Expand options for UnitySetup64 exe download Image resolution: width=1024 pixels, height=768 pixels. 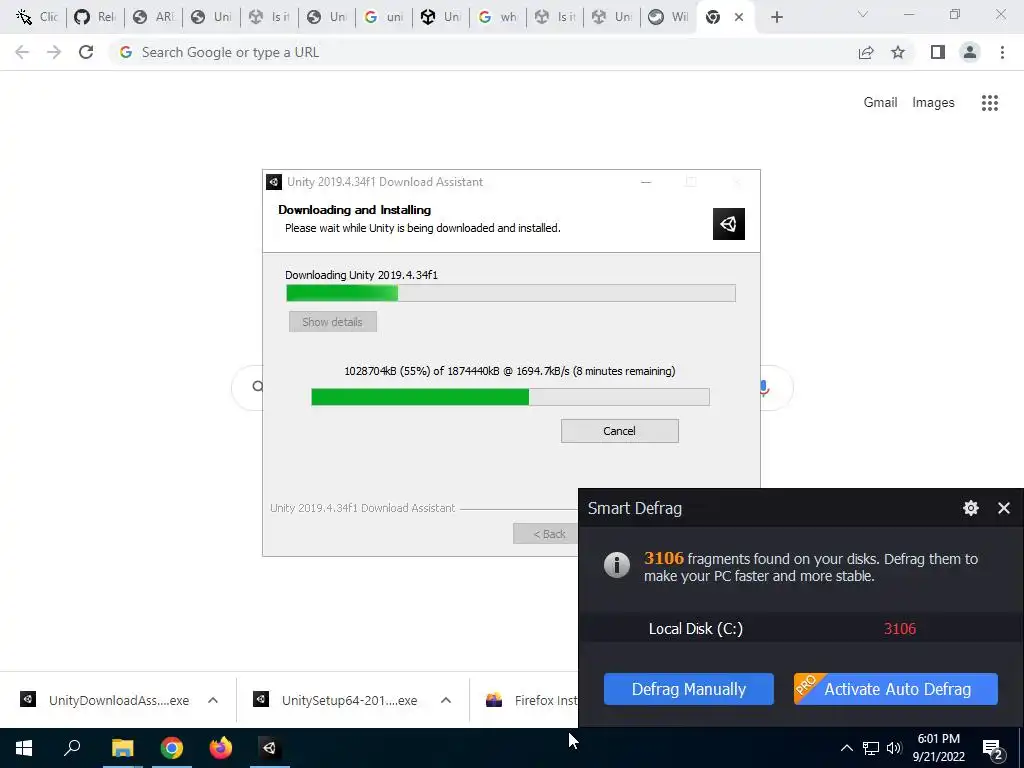click(x=446, y=700)
